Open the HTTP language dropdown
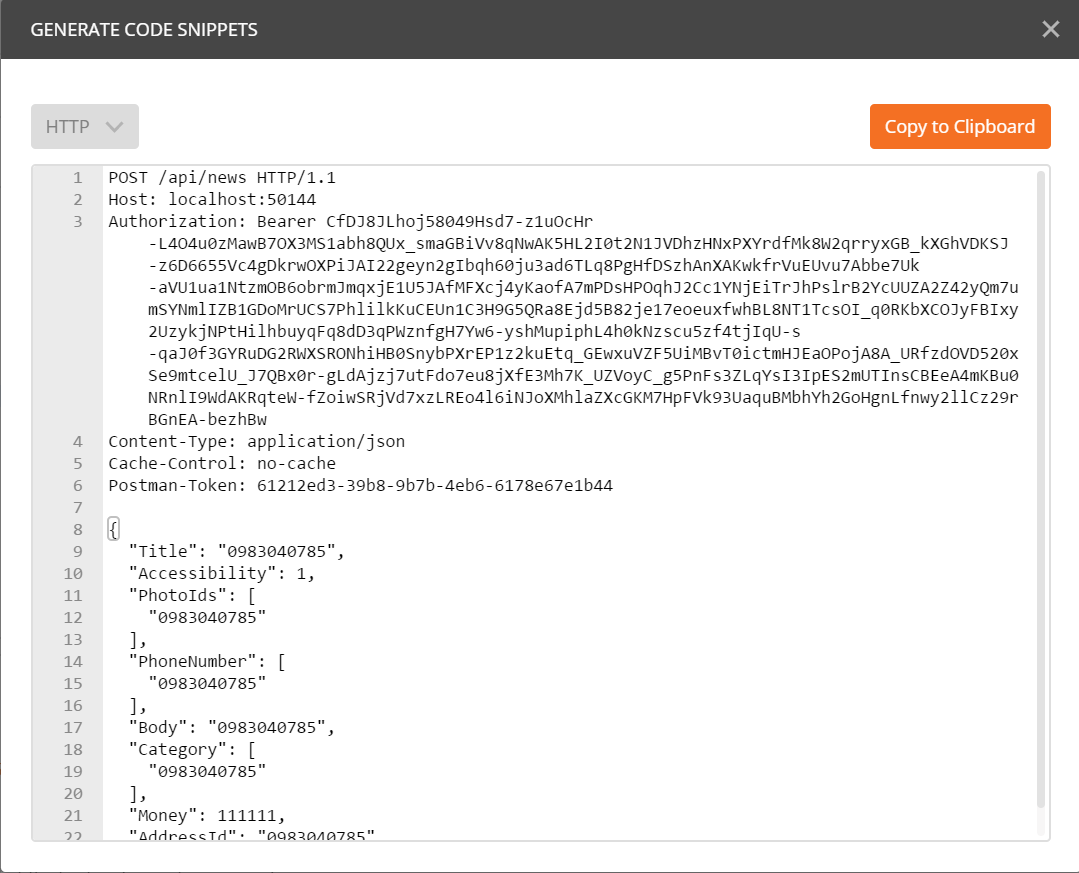The height and width of the screenshot is (873, 1079). pyautogui.click(x=85, y=127)
